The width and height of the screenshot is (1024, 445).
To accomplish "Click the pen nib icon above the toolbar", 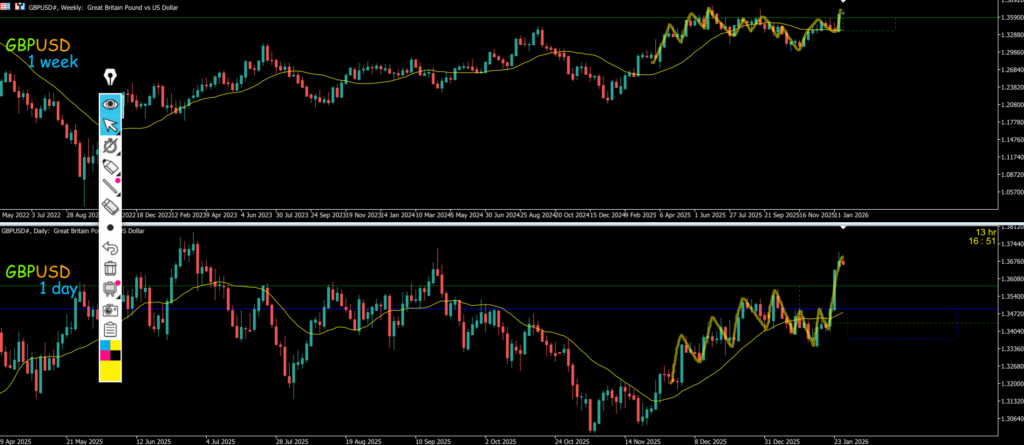I will point(110,77).
